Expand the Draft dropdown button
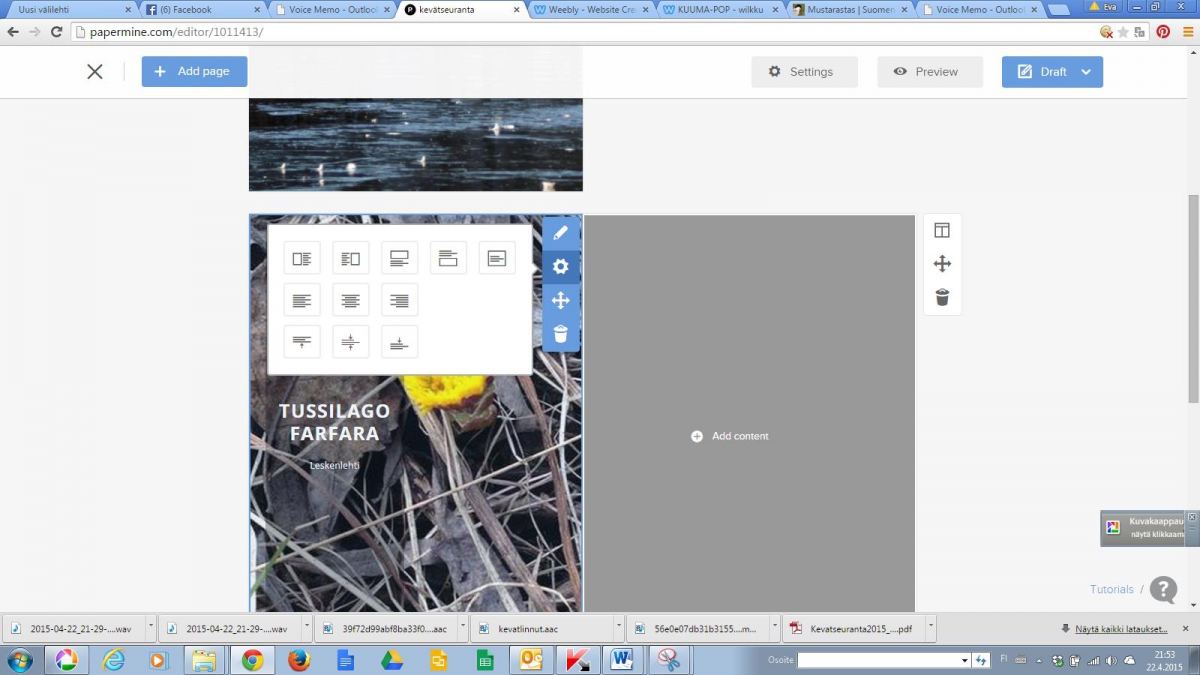Screen dimensions: 1200x675 tap(1087, 72)
